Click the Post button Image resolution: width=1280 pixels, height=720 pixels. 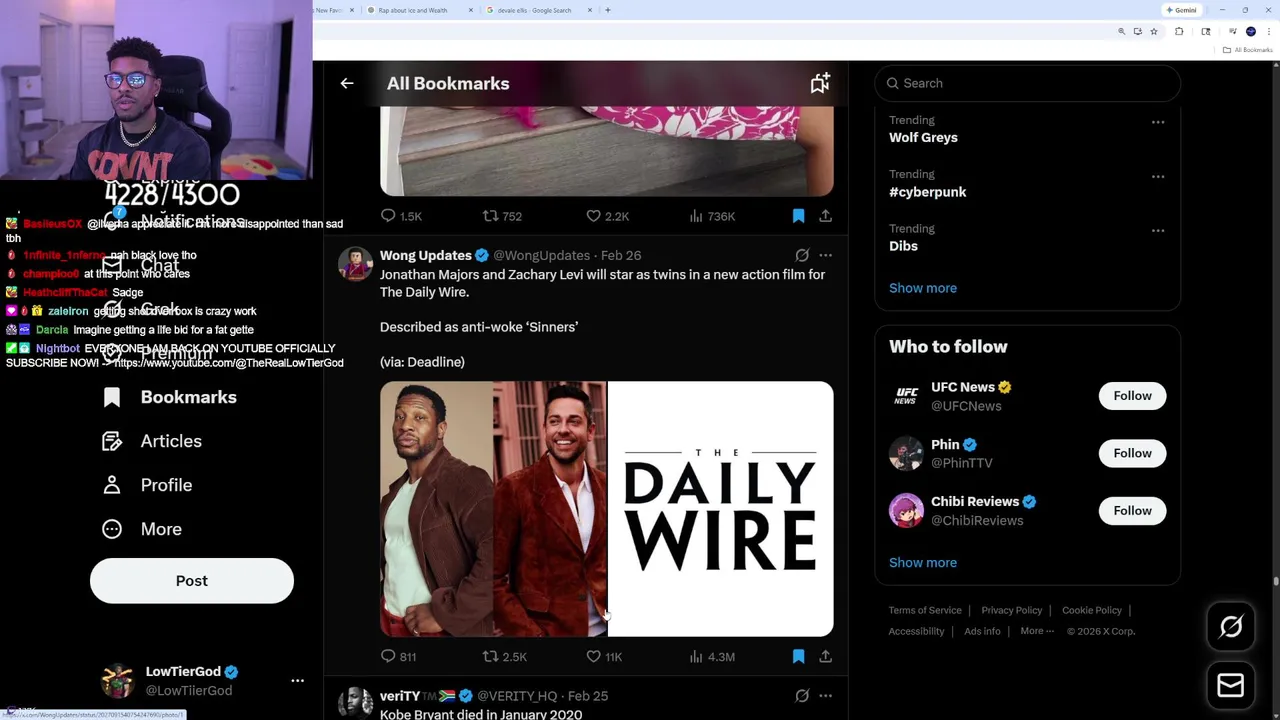coord(192,581)
